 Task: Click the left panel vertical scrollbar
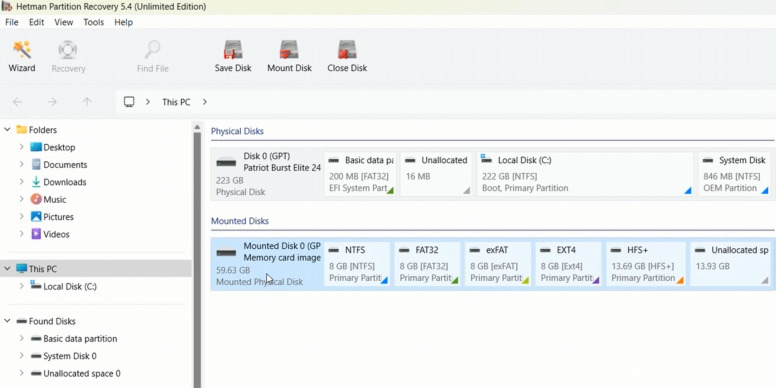tap(197, 260)
